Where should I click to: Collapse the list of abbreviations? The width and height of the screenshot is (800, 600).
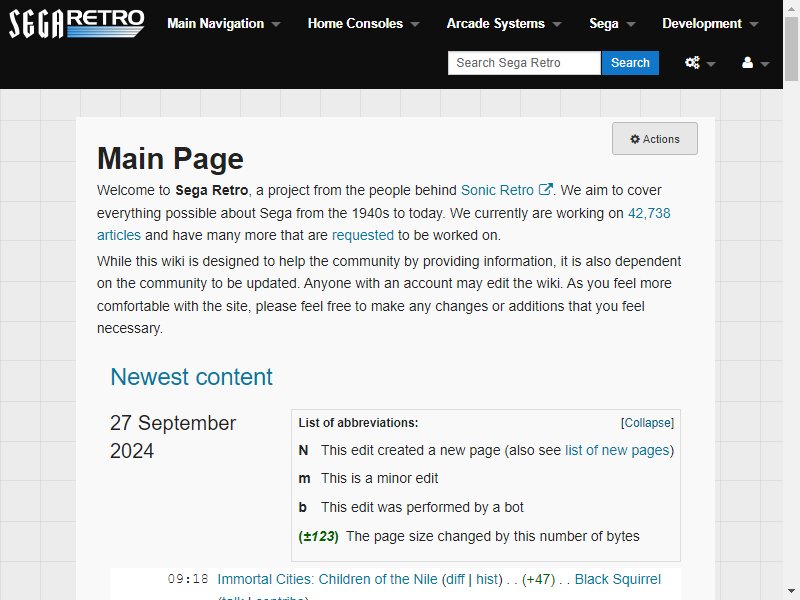(x=647, y=423)
